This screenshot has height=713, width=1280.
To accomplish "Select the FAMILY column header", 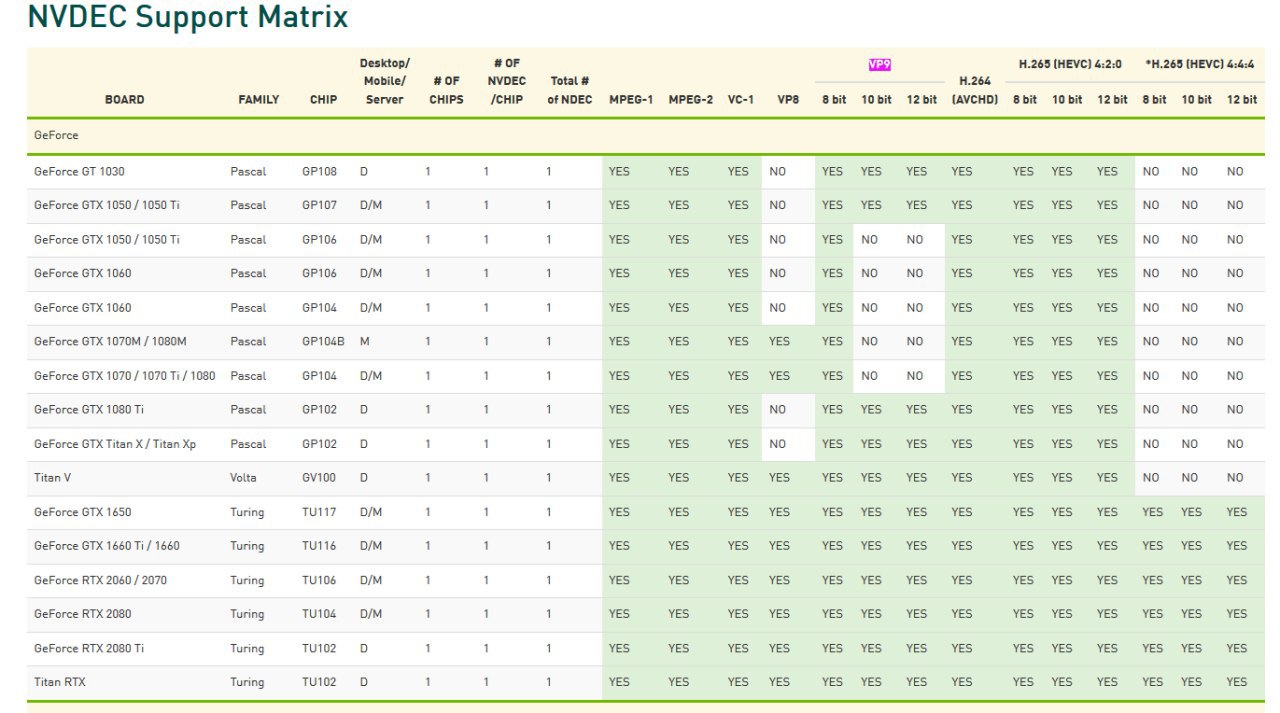I will click(x=258, y=99).
